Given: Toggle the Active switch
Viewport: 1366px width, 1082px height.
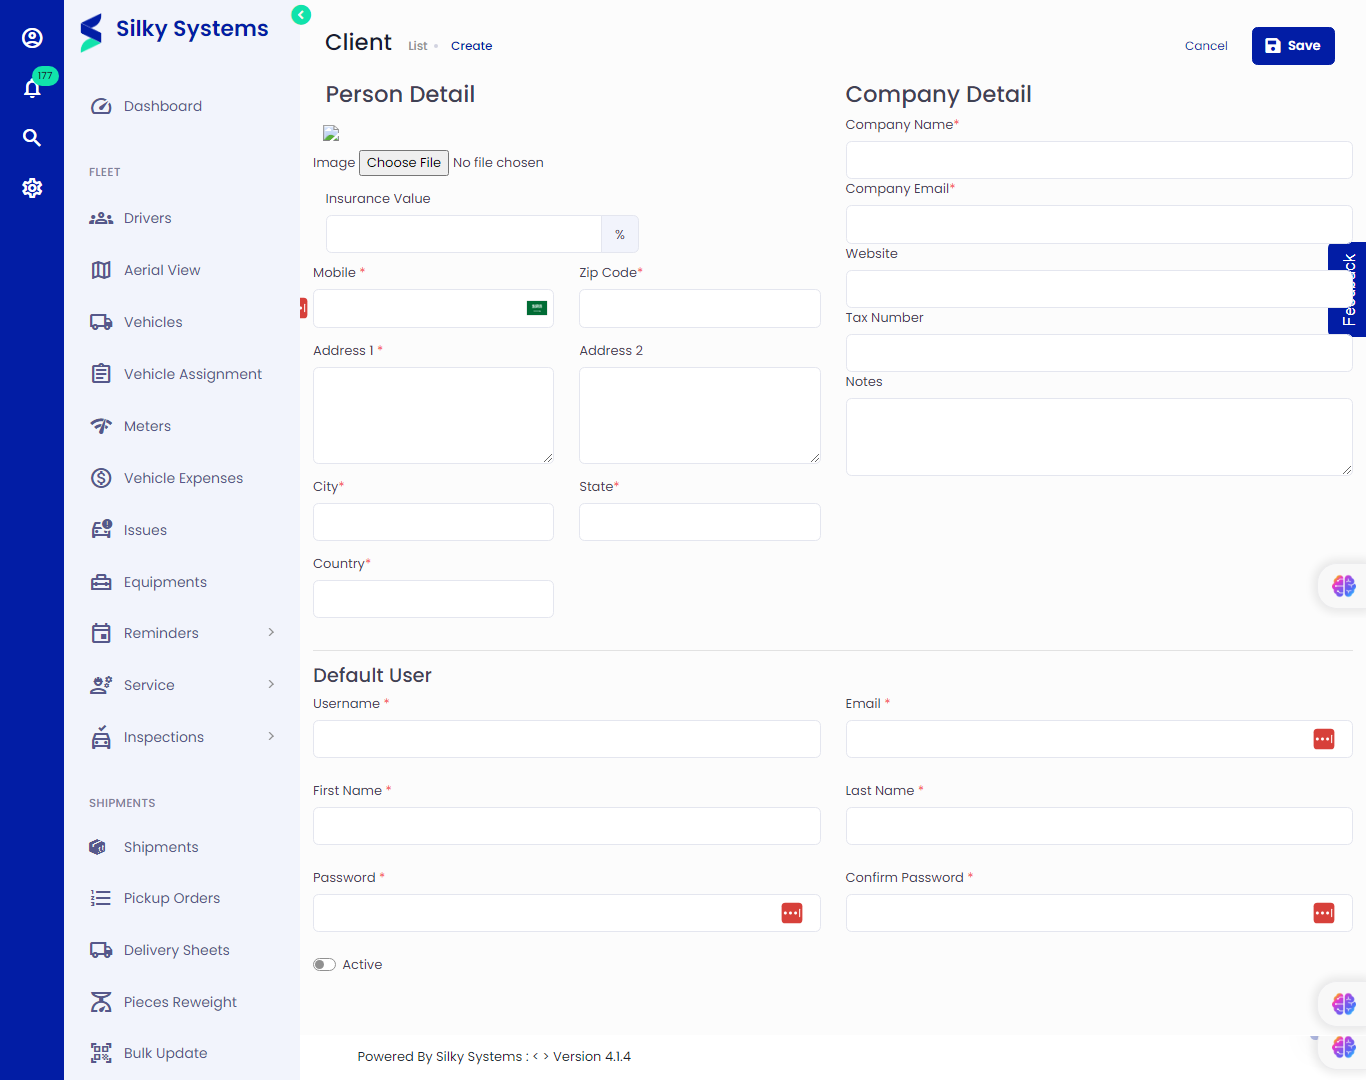Looking at the screenshot, I should tap(324, 965).
